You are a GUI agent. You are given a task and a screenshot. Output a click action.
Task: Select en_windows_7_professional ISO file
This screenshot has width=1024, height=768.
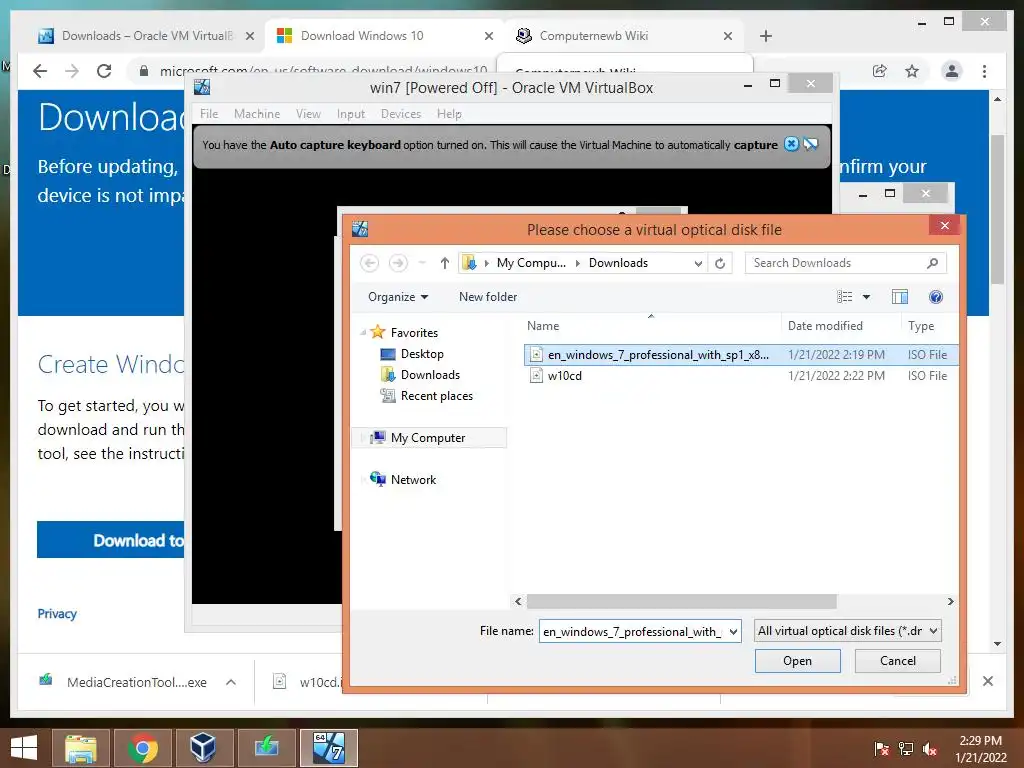click(x=741, y=355)
